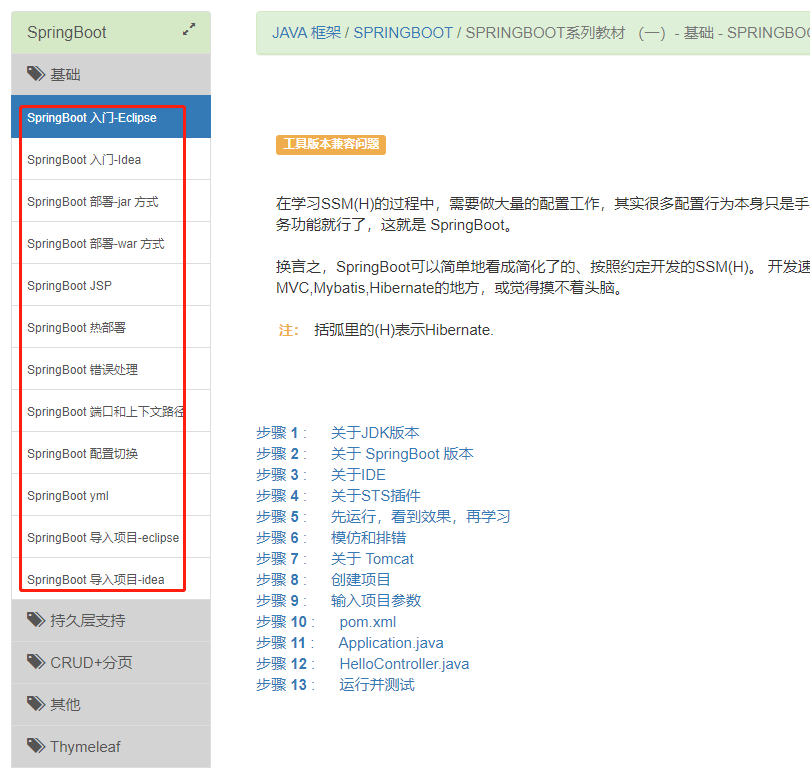Open SpringBoot 部署-jar 方式 lesson
Viewport: 810px width, 772px height.
pos(111,201)
